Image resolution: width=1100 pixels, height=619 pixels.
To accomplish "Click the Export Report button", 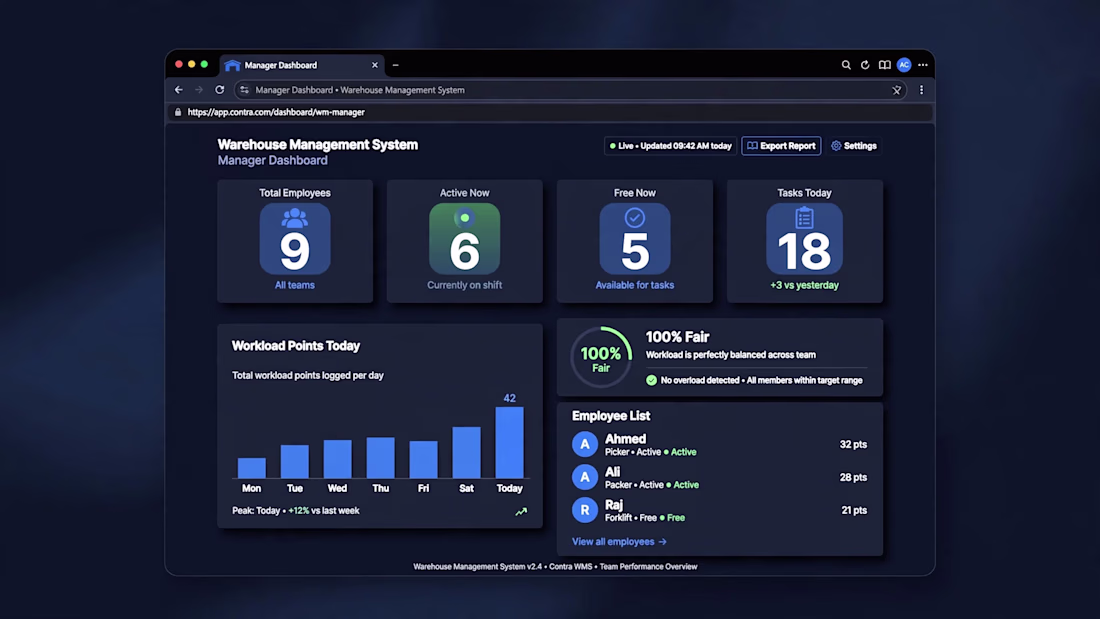I will [781, 146].
